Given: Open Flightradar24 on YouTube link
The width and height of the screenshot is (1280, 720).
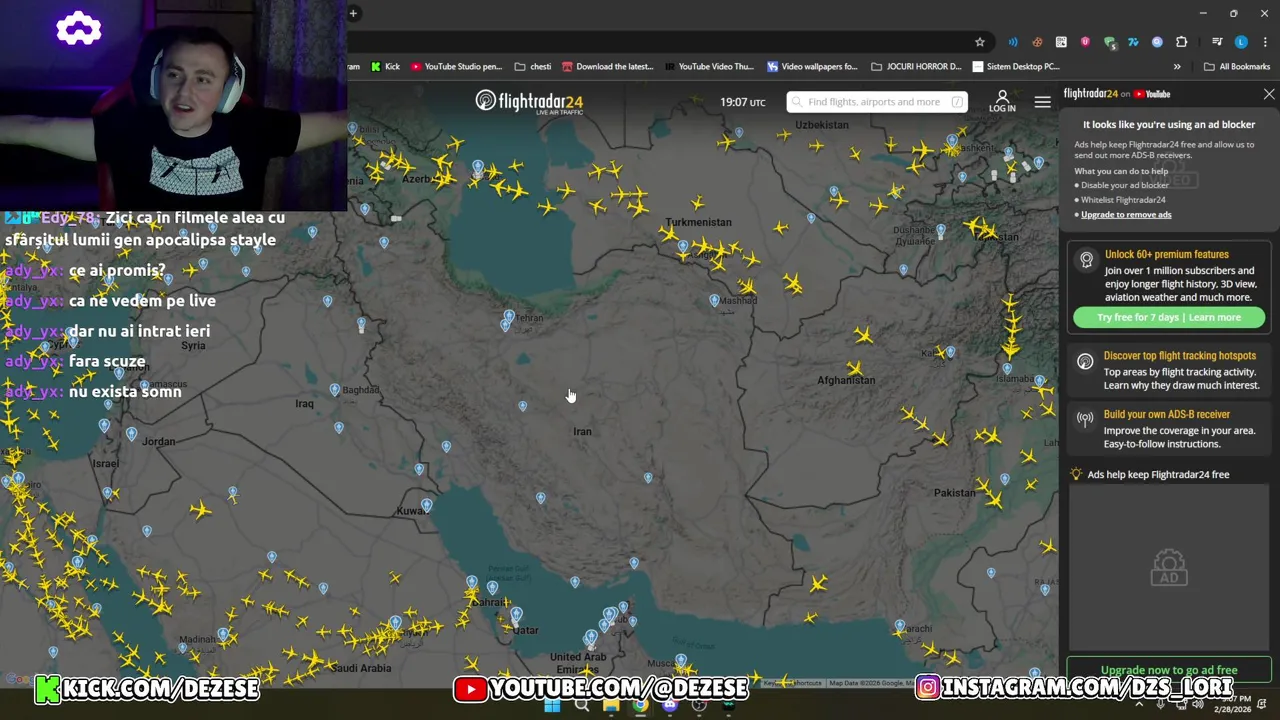Looking at the screenshot, I should (x=1117, y=94).
